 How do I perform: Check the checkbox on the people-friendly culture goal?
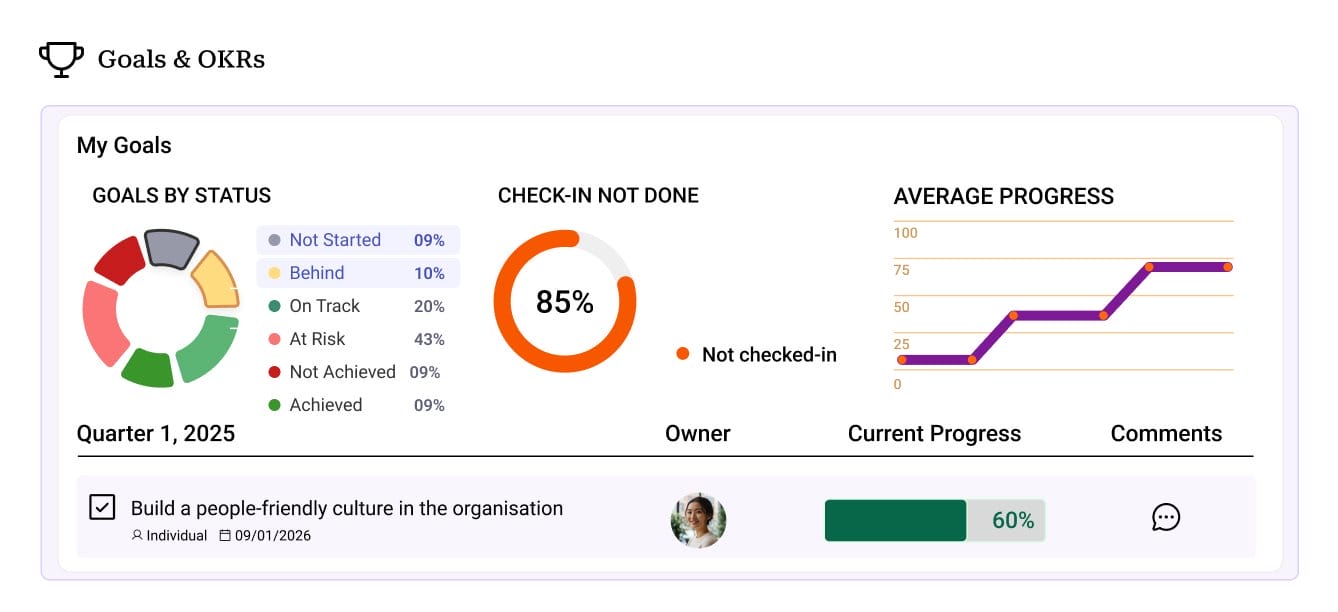100,508
